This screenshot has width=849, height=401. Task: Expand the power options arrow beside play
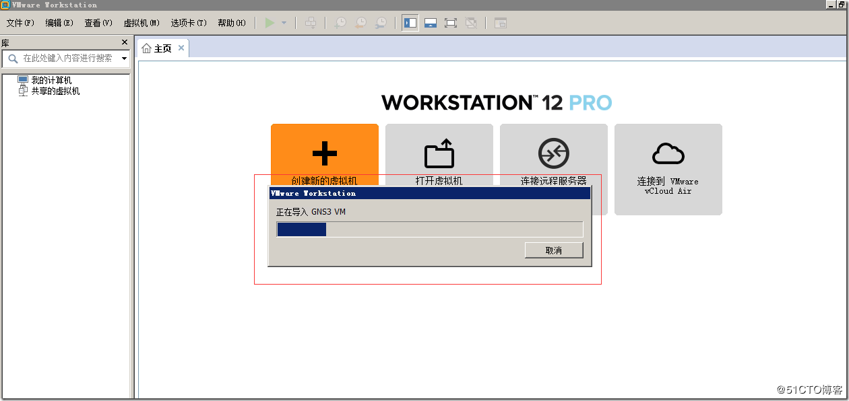click(x=284, y=23)
